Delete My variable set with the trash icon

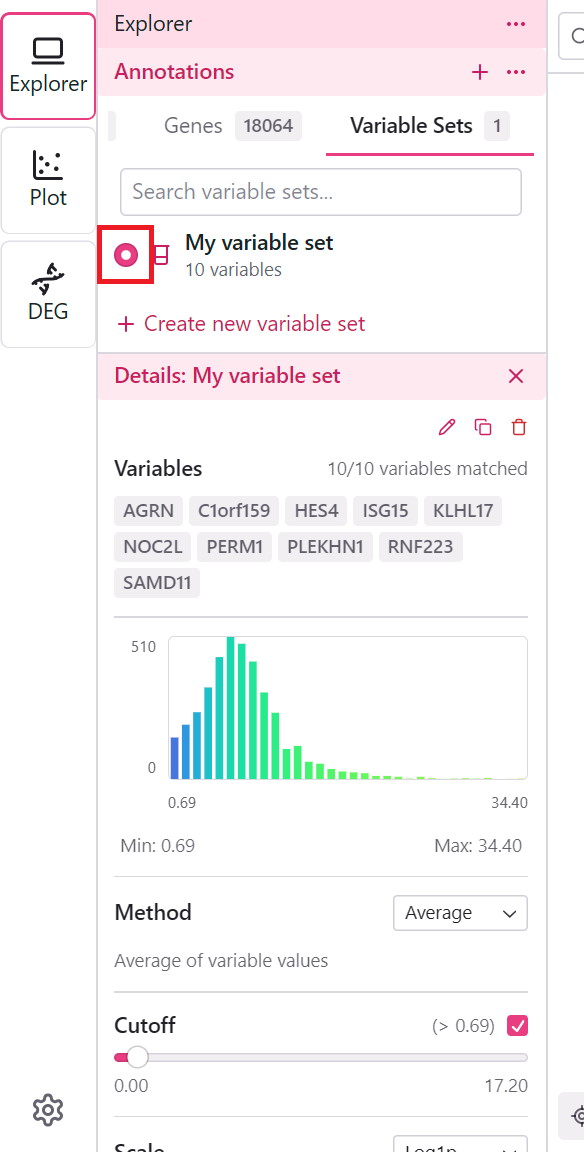click(519, 427)
